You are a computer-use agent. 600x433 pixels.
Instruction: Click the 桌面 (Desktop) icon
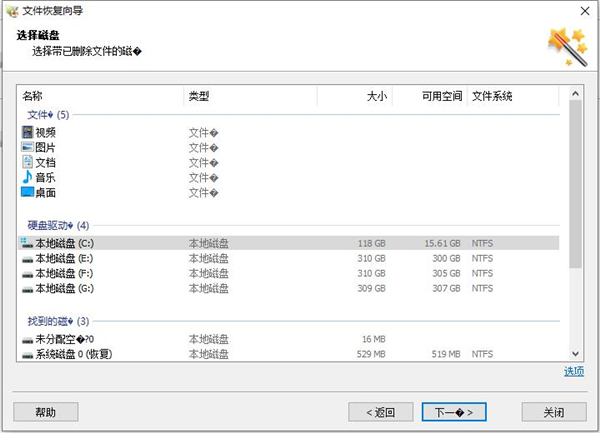(27, 192)
